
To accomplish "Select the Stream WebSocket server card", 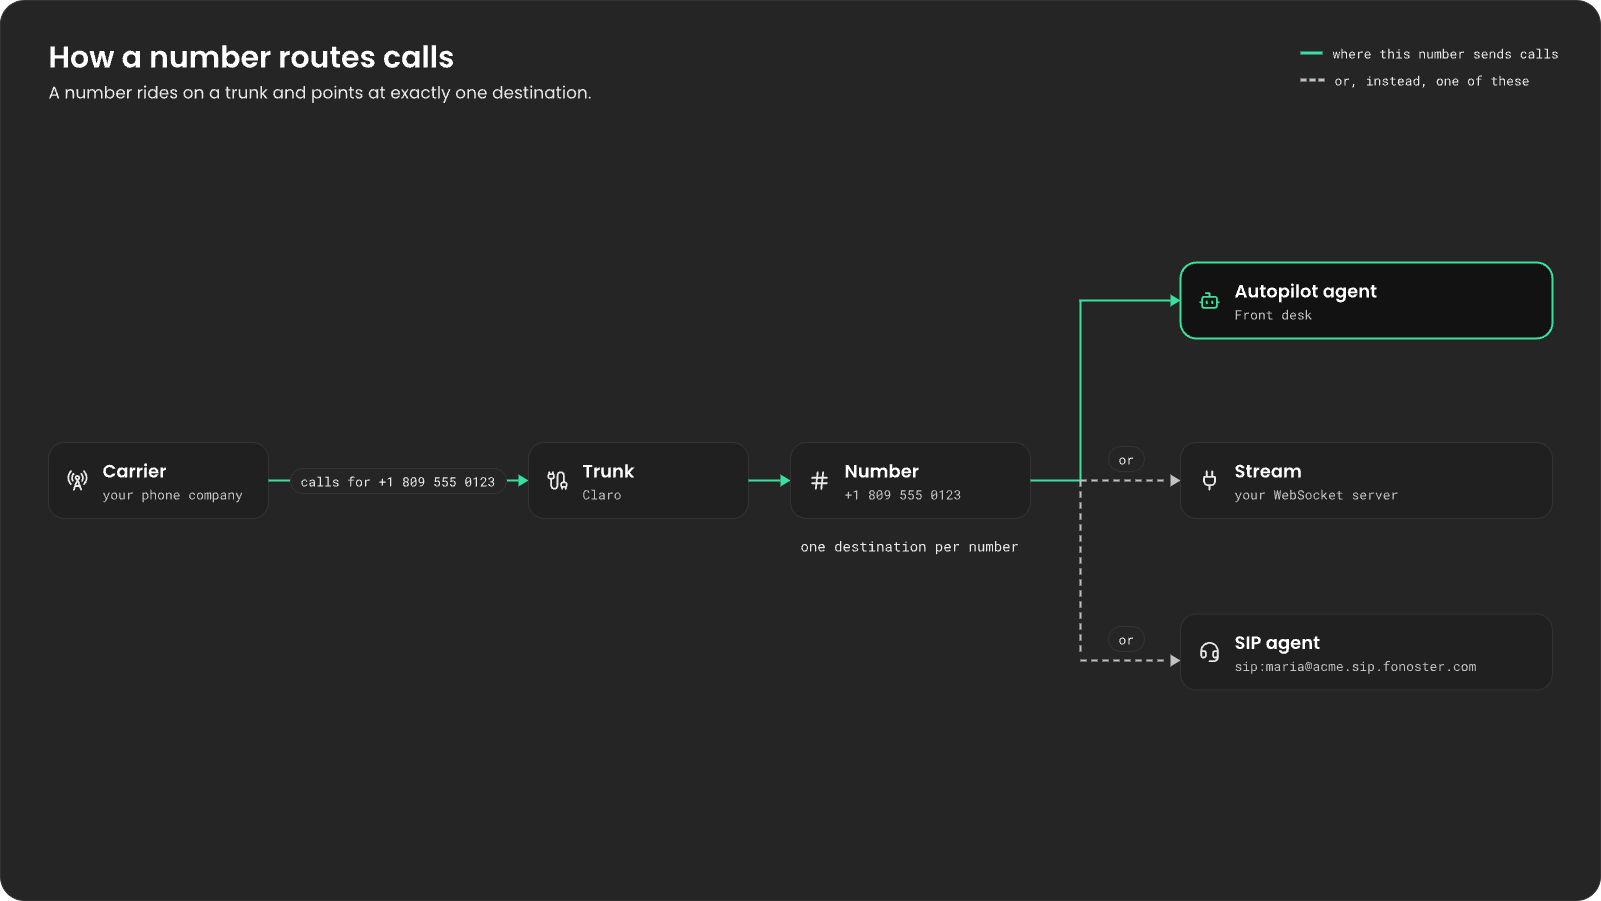I will [1366, 480].
